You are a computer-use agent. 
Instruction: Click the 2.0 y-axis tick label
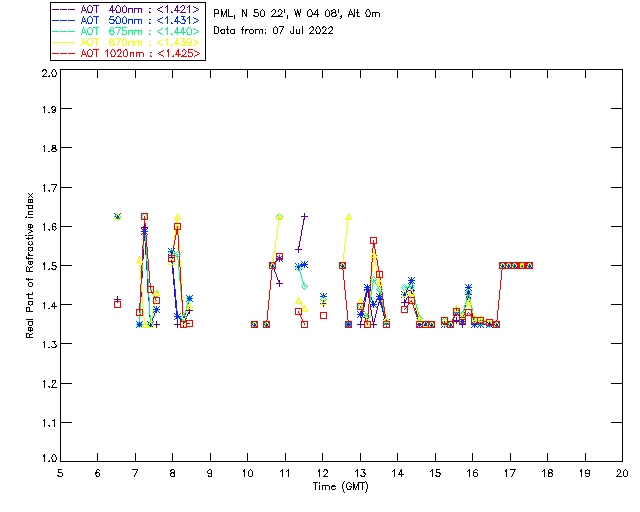pyautogui.click(x=49, y=73)
